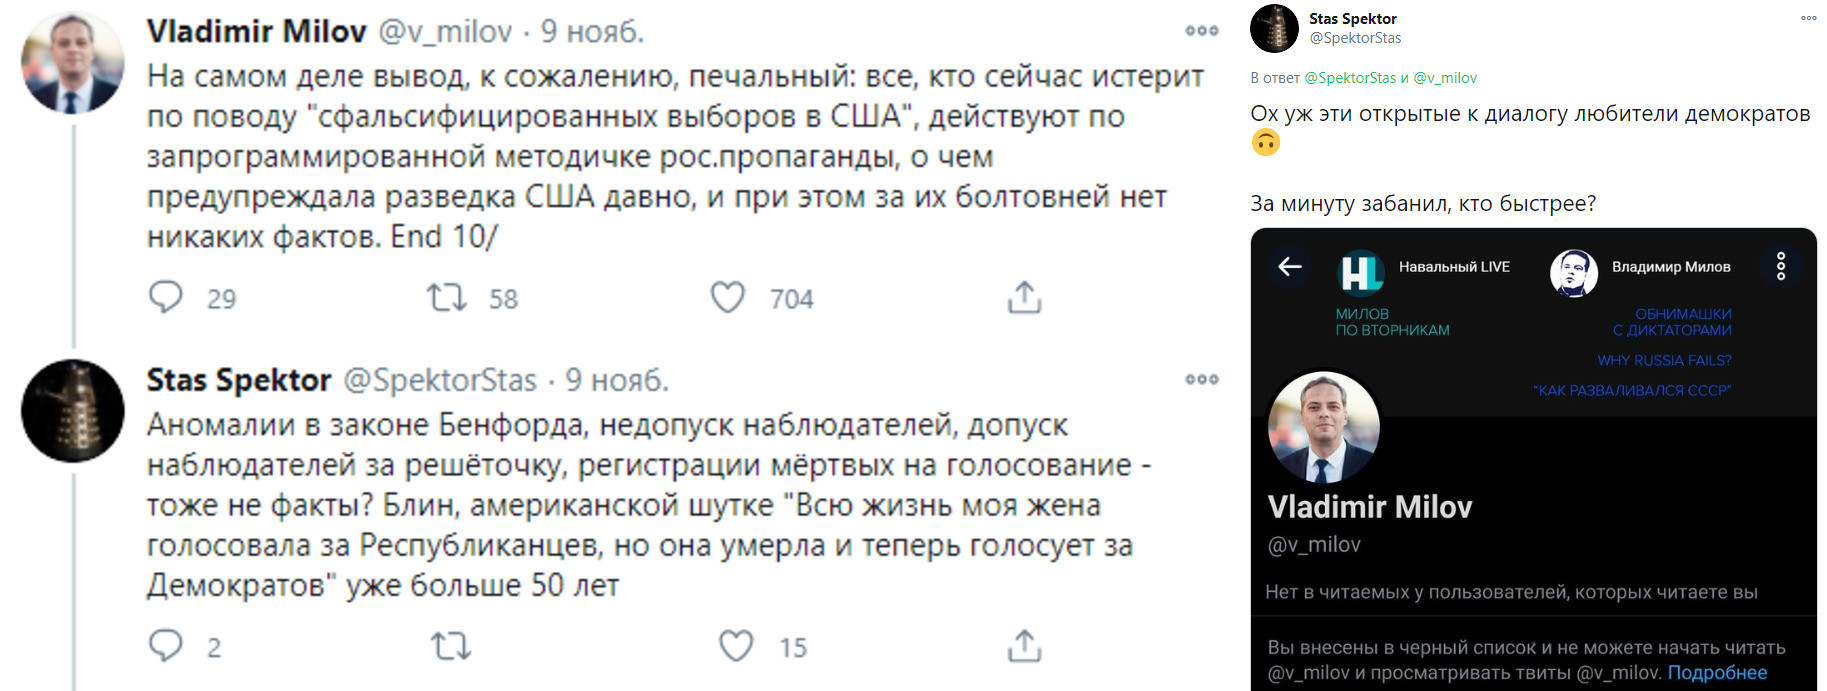Reply to Stas Spektor's Benford tweet
Screen dimensions: 1827x691
tap(166, 646)
